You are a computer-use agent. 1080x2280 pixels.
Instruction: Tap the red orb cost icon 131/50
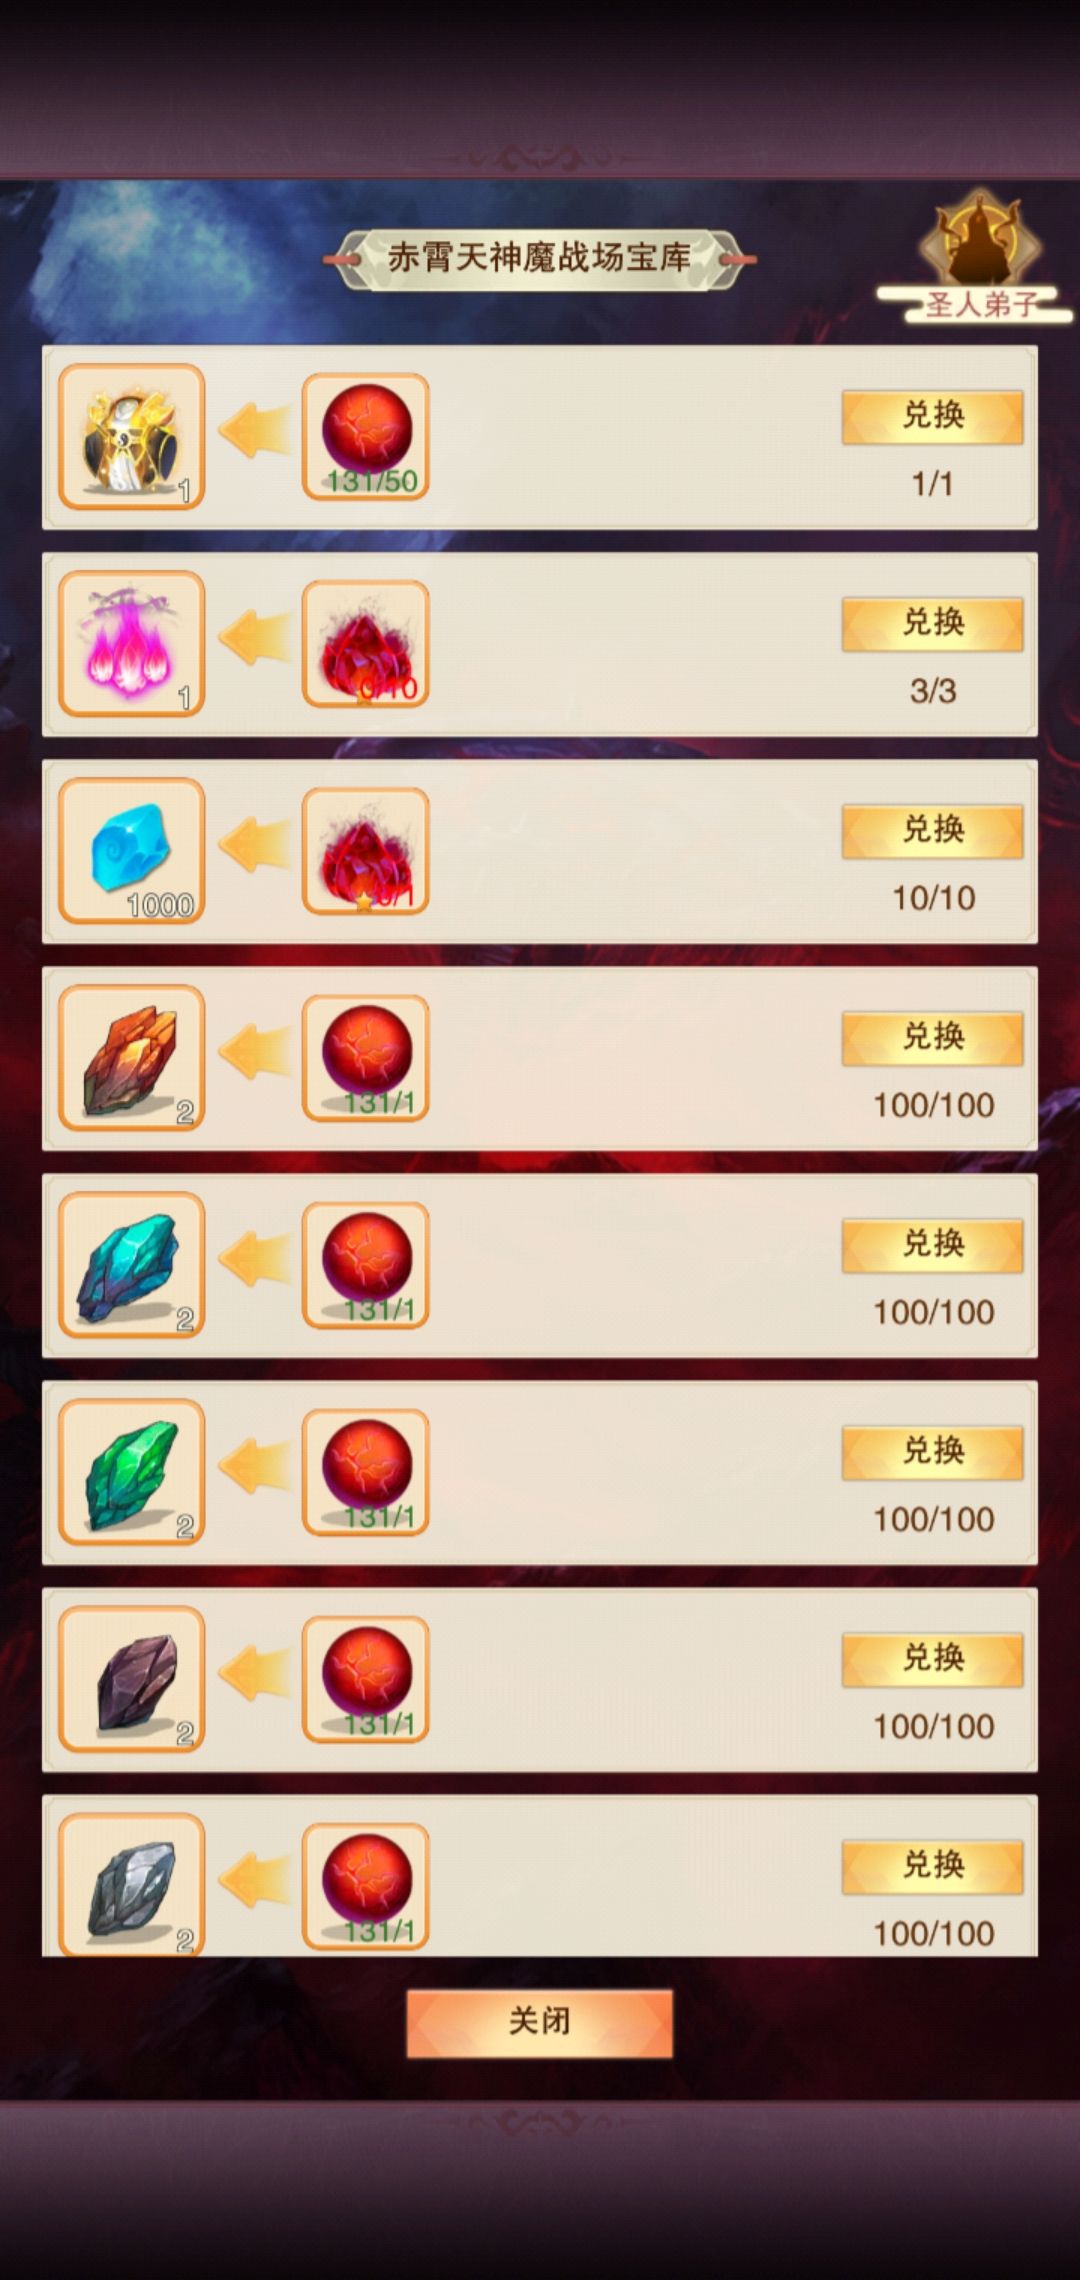click(x=366, y=437)
